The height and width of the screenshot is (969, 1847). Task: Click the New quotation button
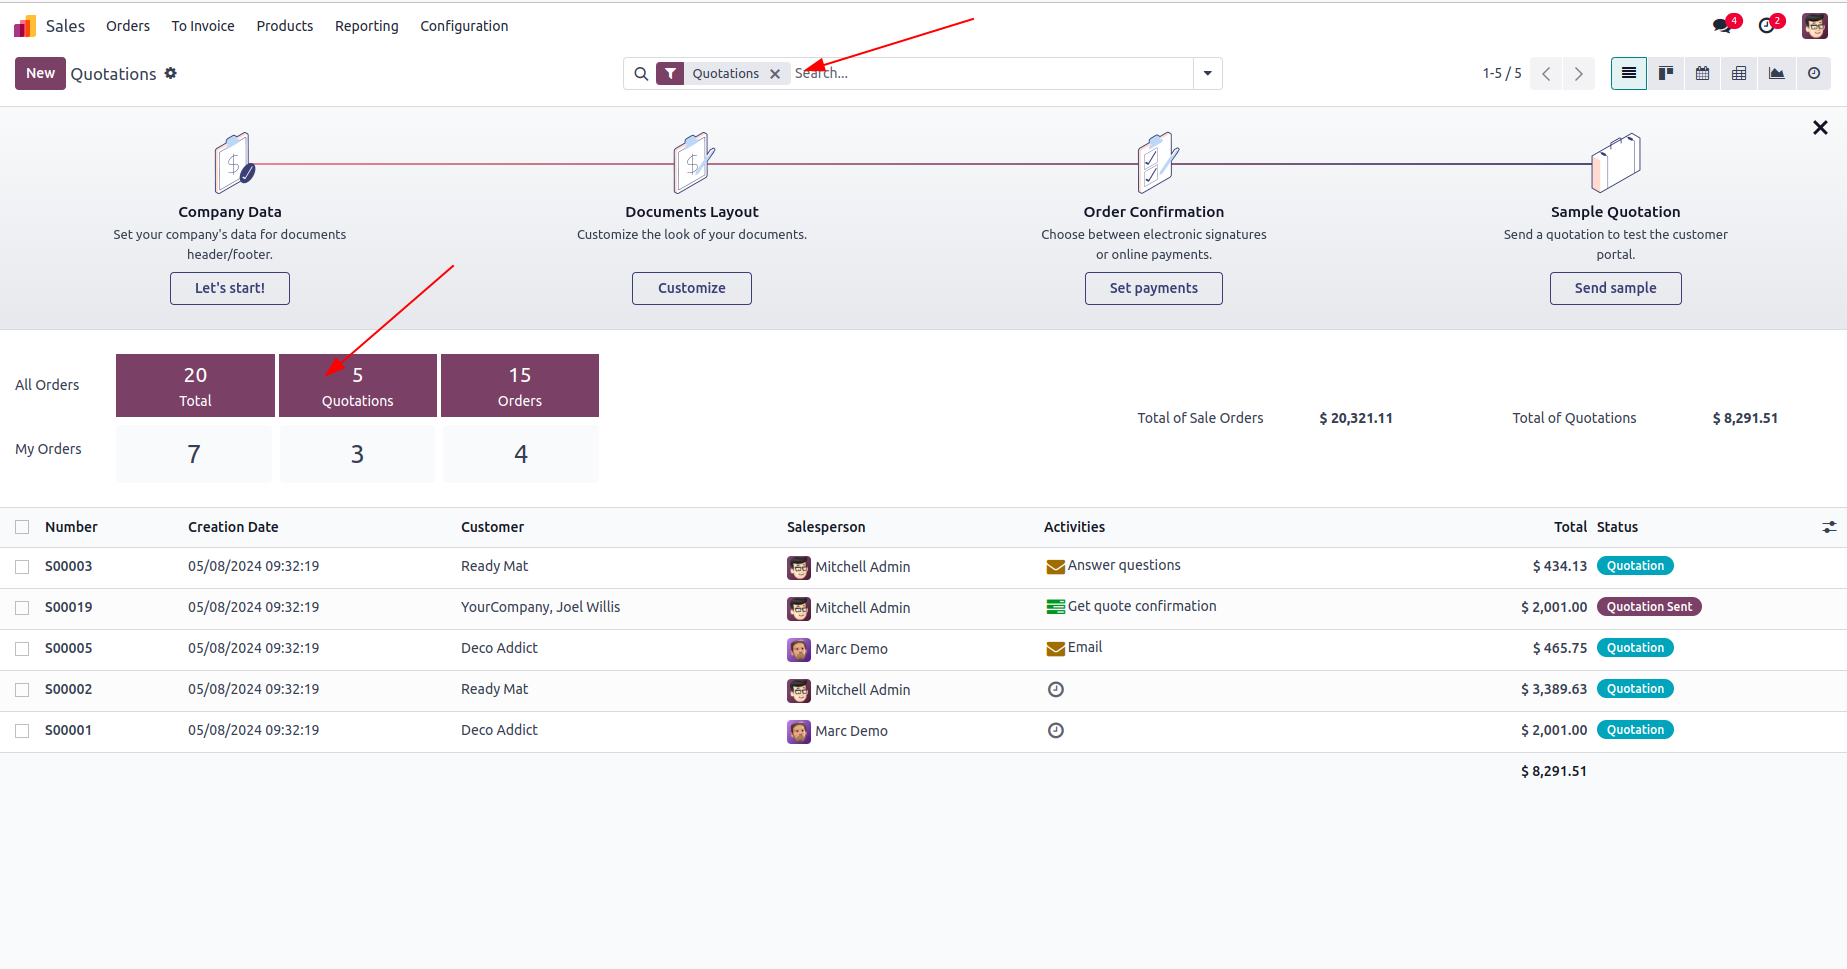(x=40, y=73)
